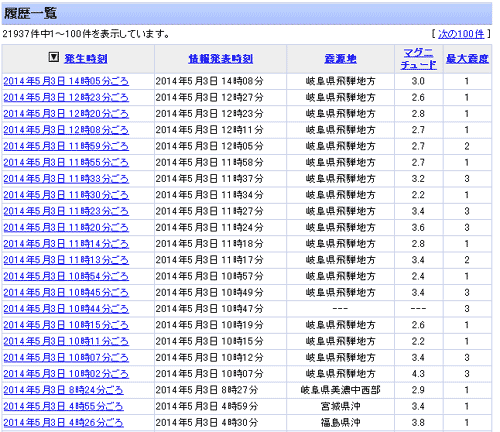Open earthquake entry at 10時44分ごろ

click(66, 309)
